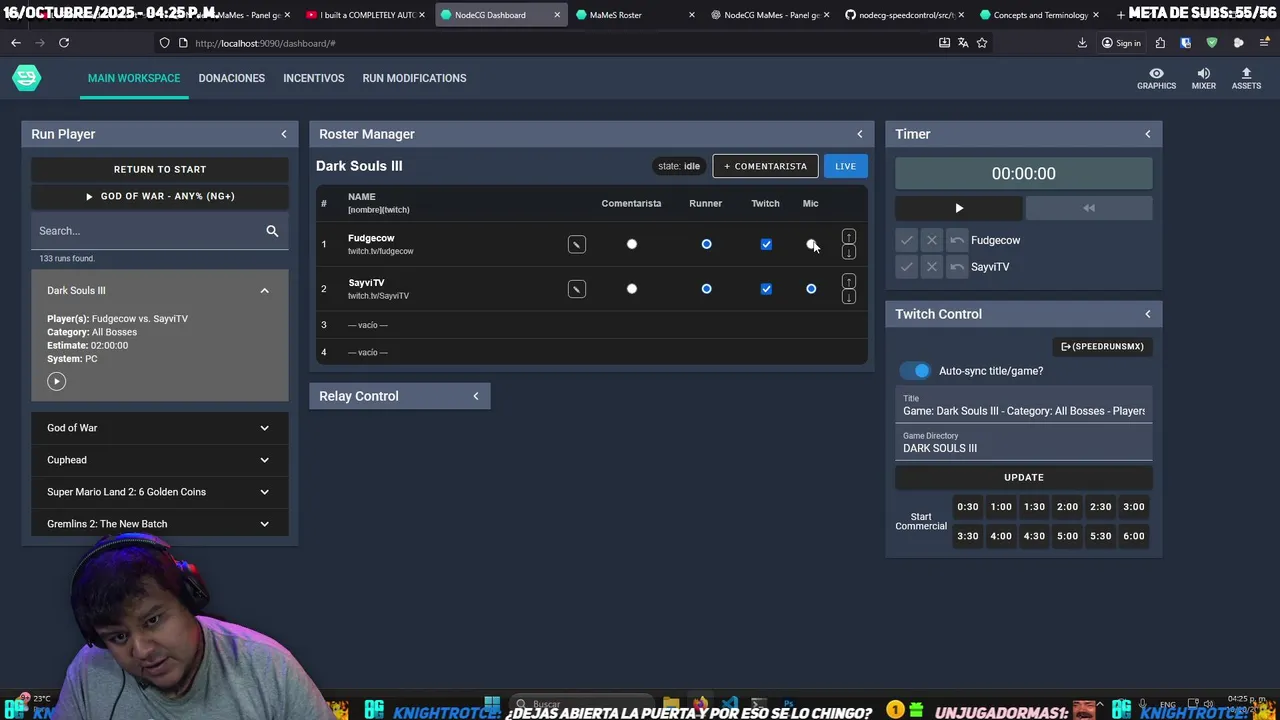Move SayviTV row up
Image resolution: width=1280 pixels, height=720 pixels.
tap(848, 282)
